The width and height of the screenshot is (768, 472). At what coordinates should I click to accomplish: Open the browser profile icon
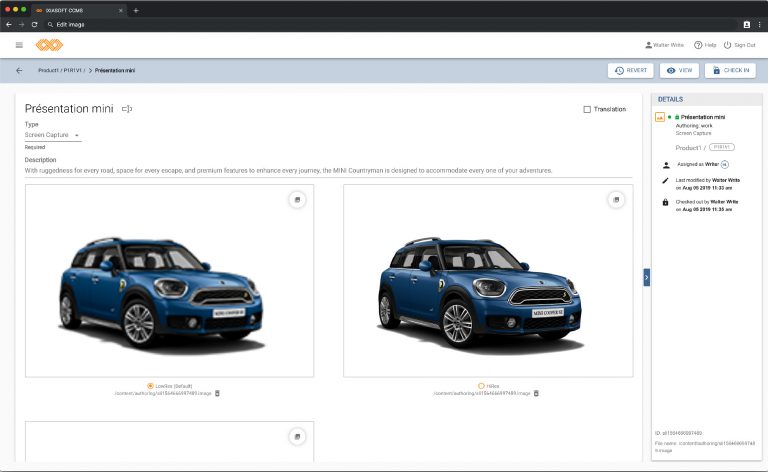tap(746, 24)
